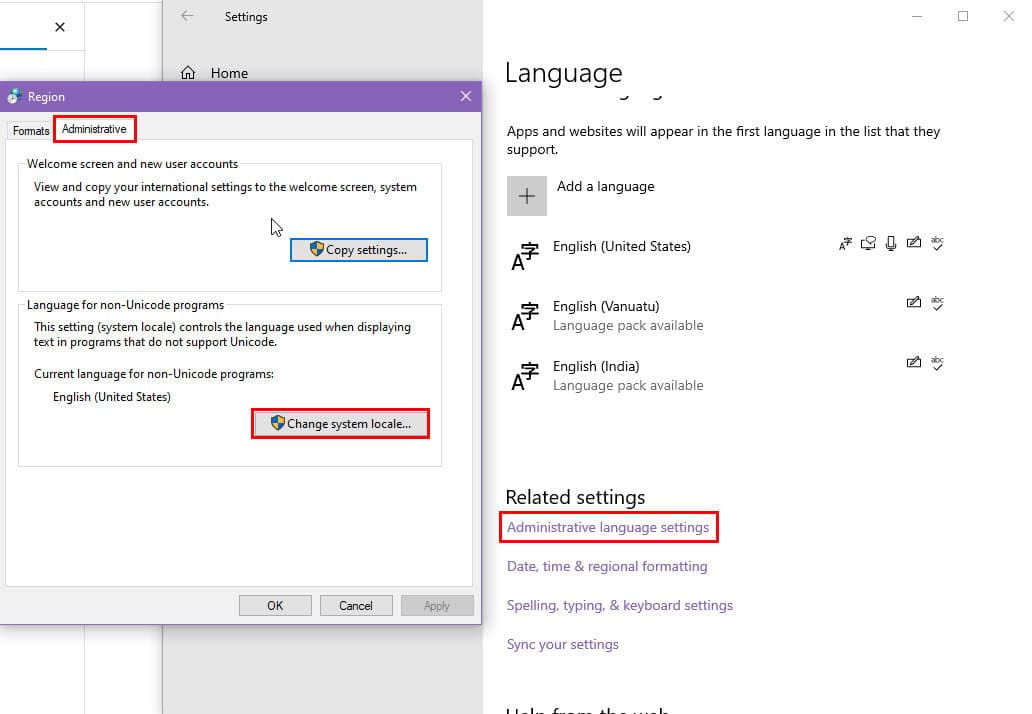Click the back arrow in Settings window
This screenshot has height=714, width=1032.
tap(187, 16)
